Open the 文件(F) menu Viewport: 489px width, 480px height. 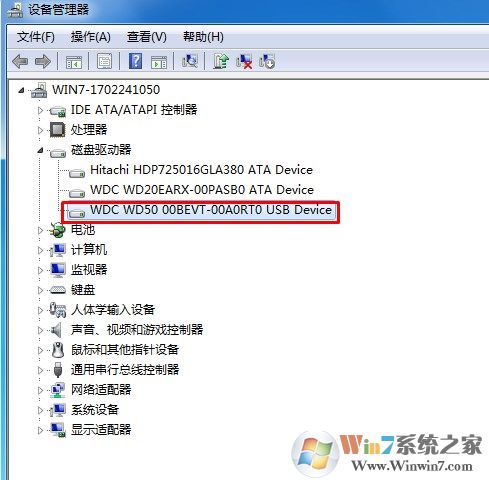click(36, 37)
